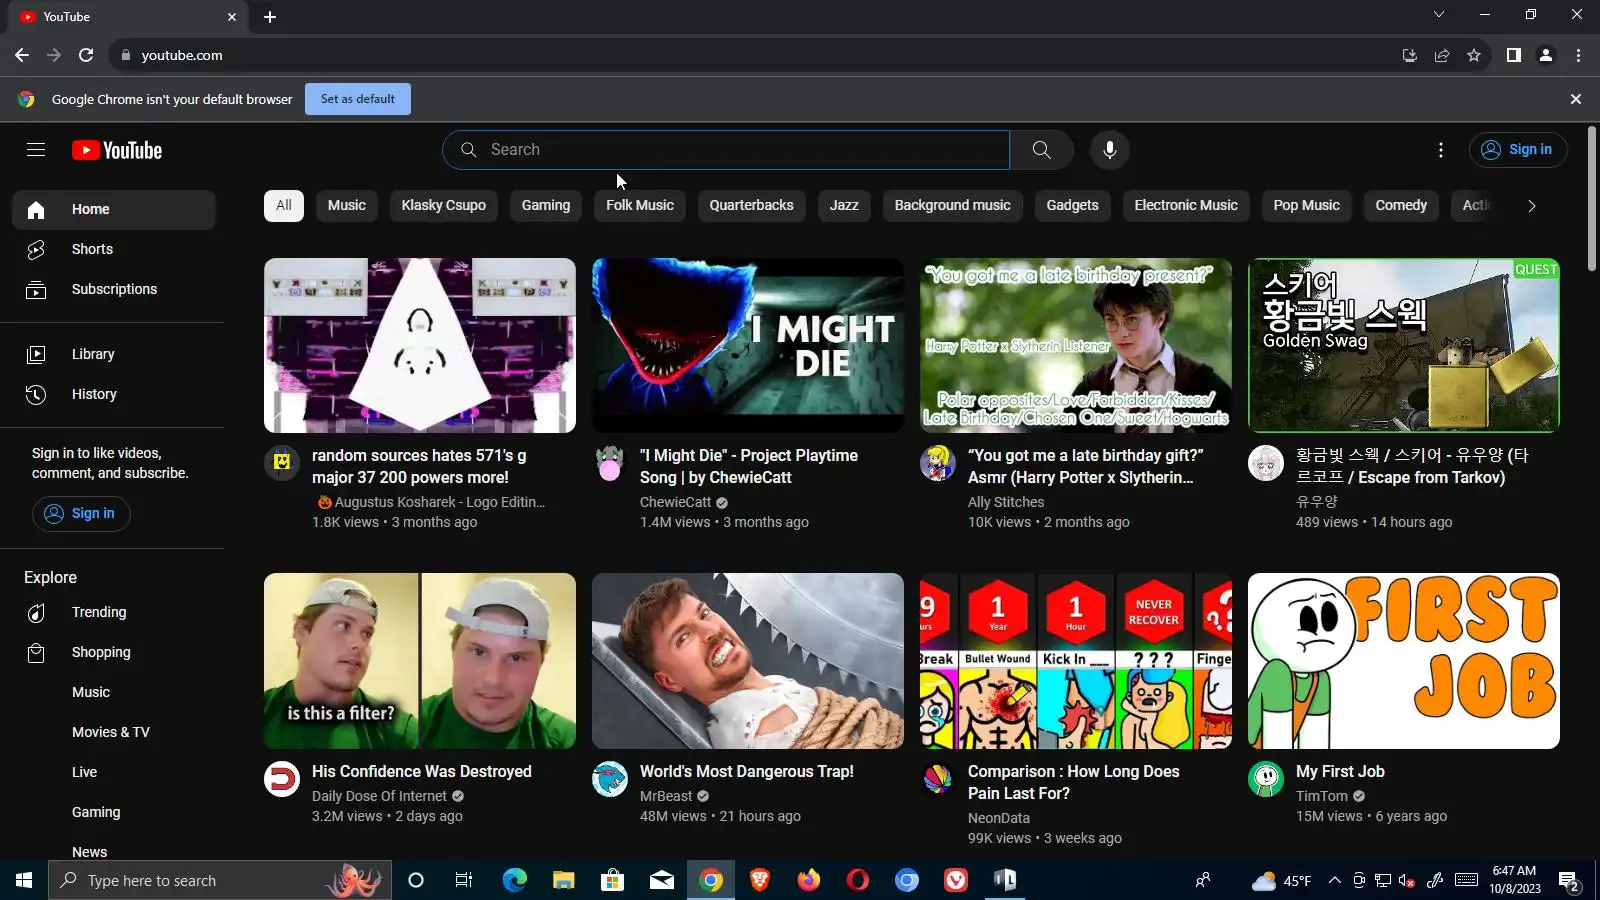Image resolution: width=1600 pixels, height=900 pixels.
Task: Open Live in Explore section
Action: (114, 773)
